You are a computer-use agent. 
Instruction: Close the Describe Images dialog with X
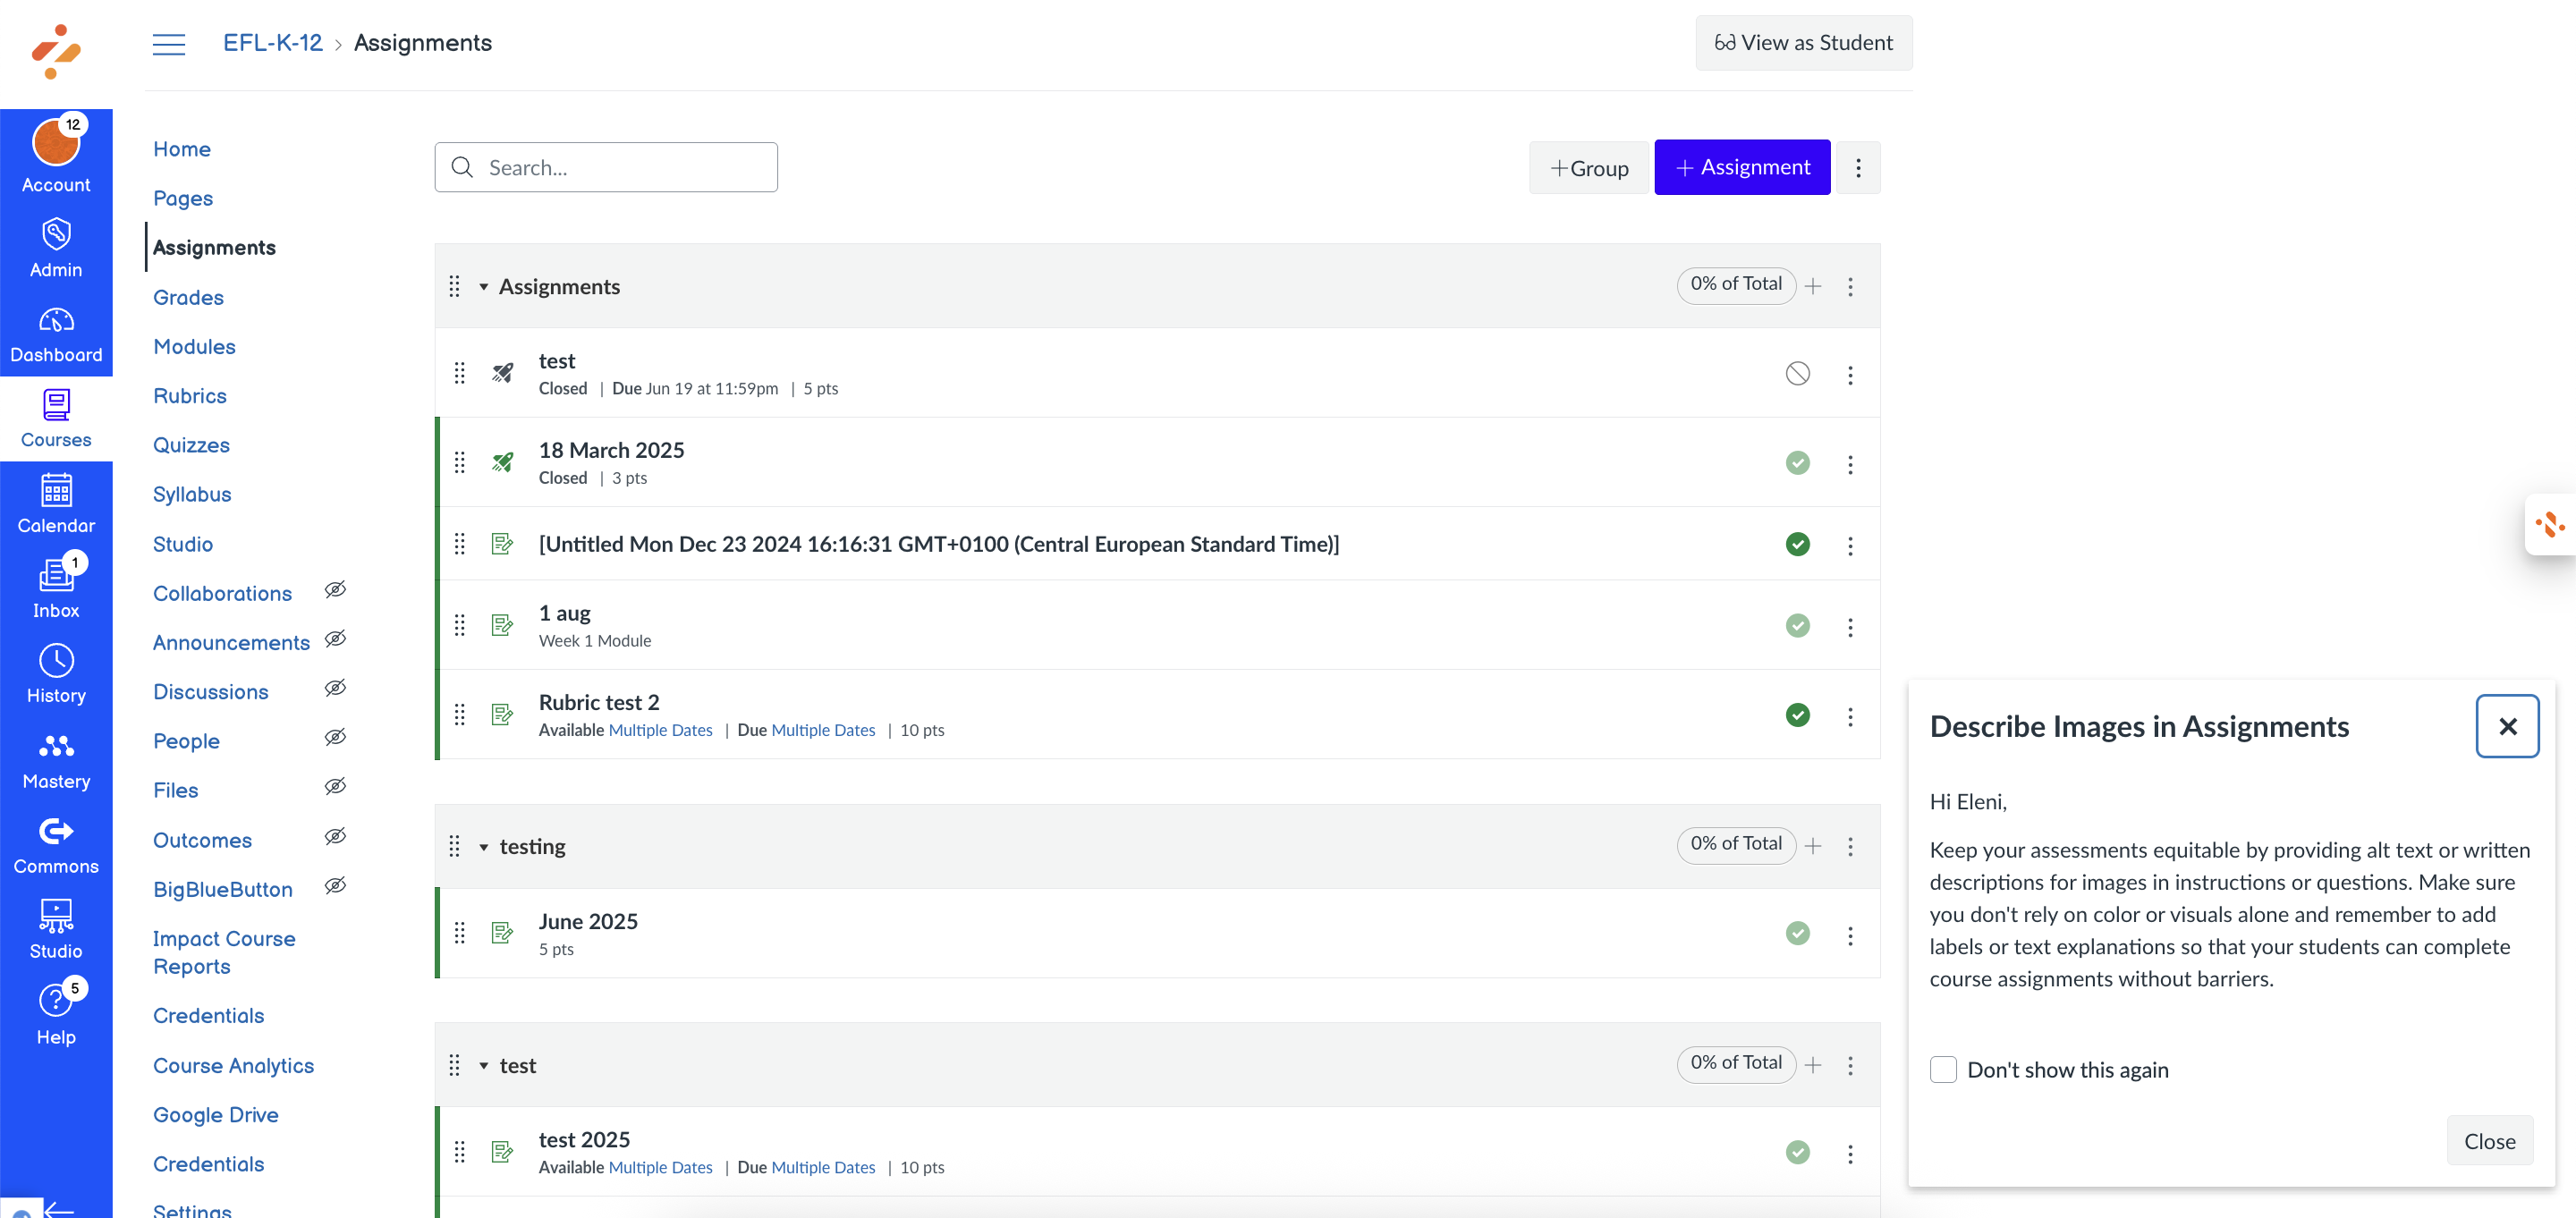(x=2507, y=726)
